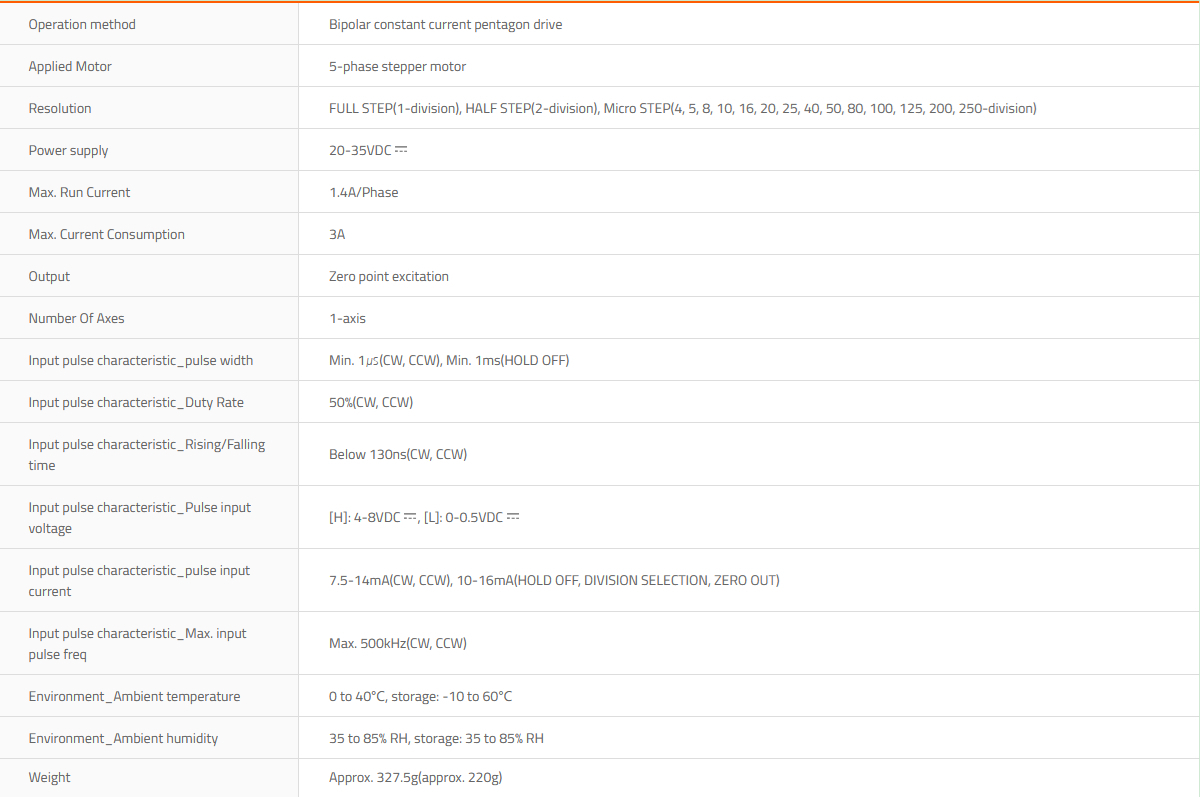Click the "Operation method" row label
This screenshot has width=1200, height=797.
82,24
